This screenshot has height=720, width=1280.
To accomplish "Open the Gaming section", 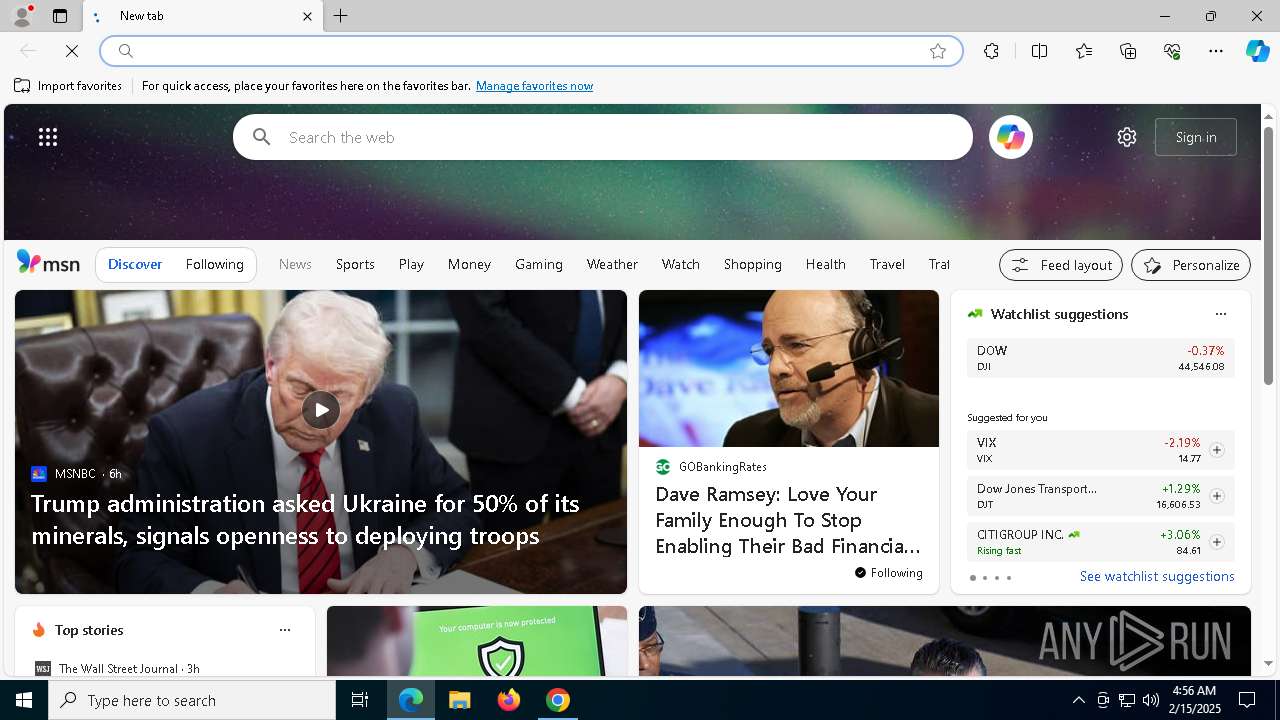I will click(539, 264).
